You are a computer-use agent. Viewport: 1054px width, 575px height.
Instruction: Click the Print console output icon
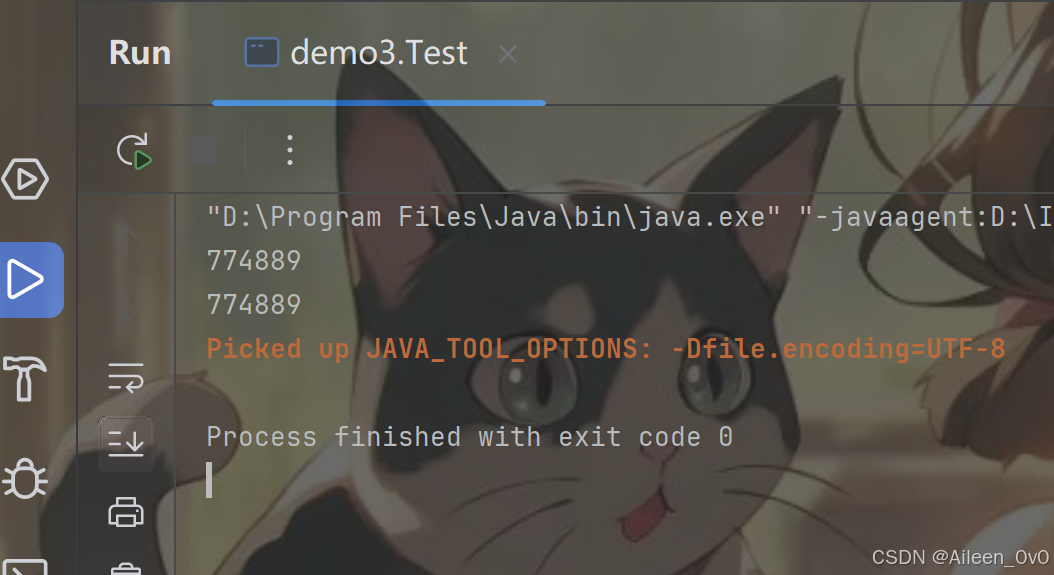coord(126,512)
